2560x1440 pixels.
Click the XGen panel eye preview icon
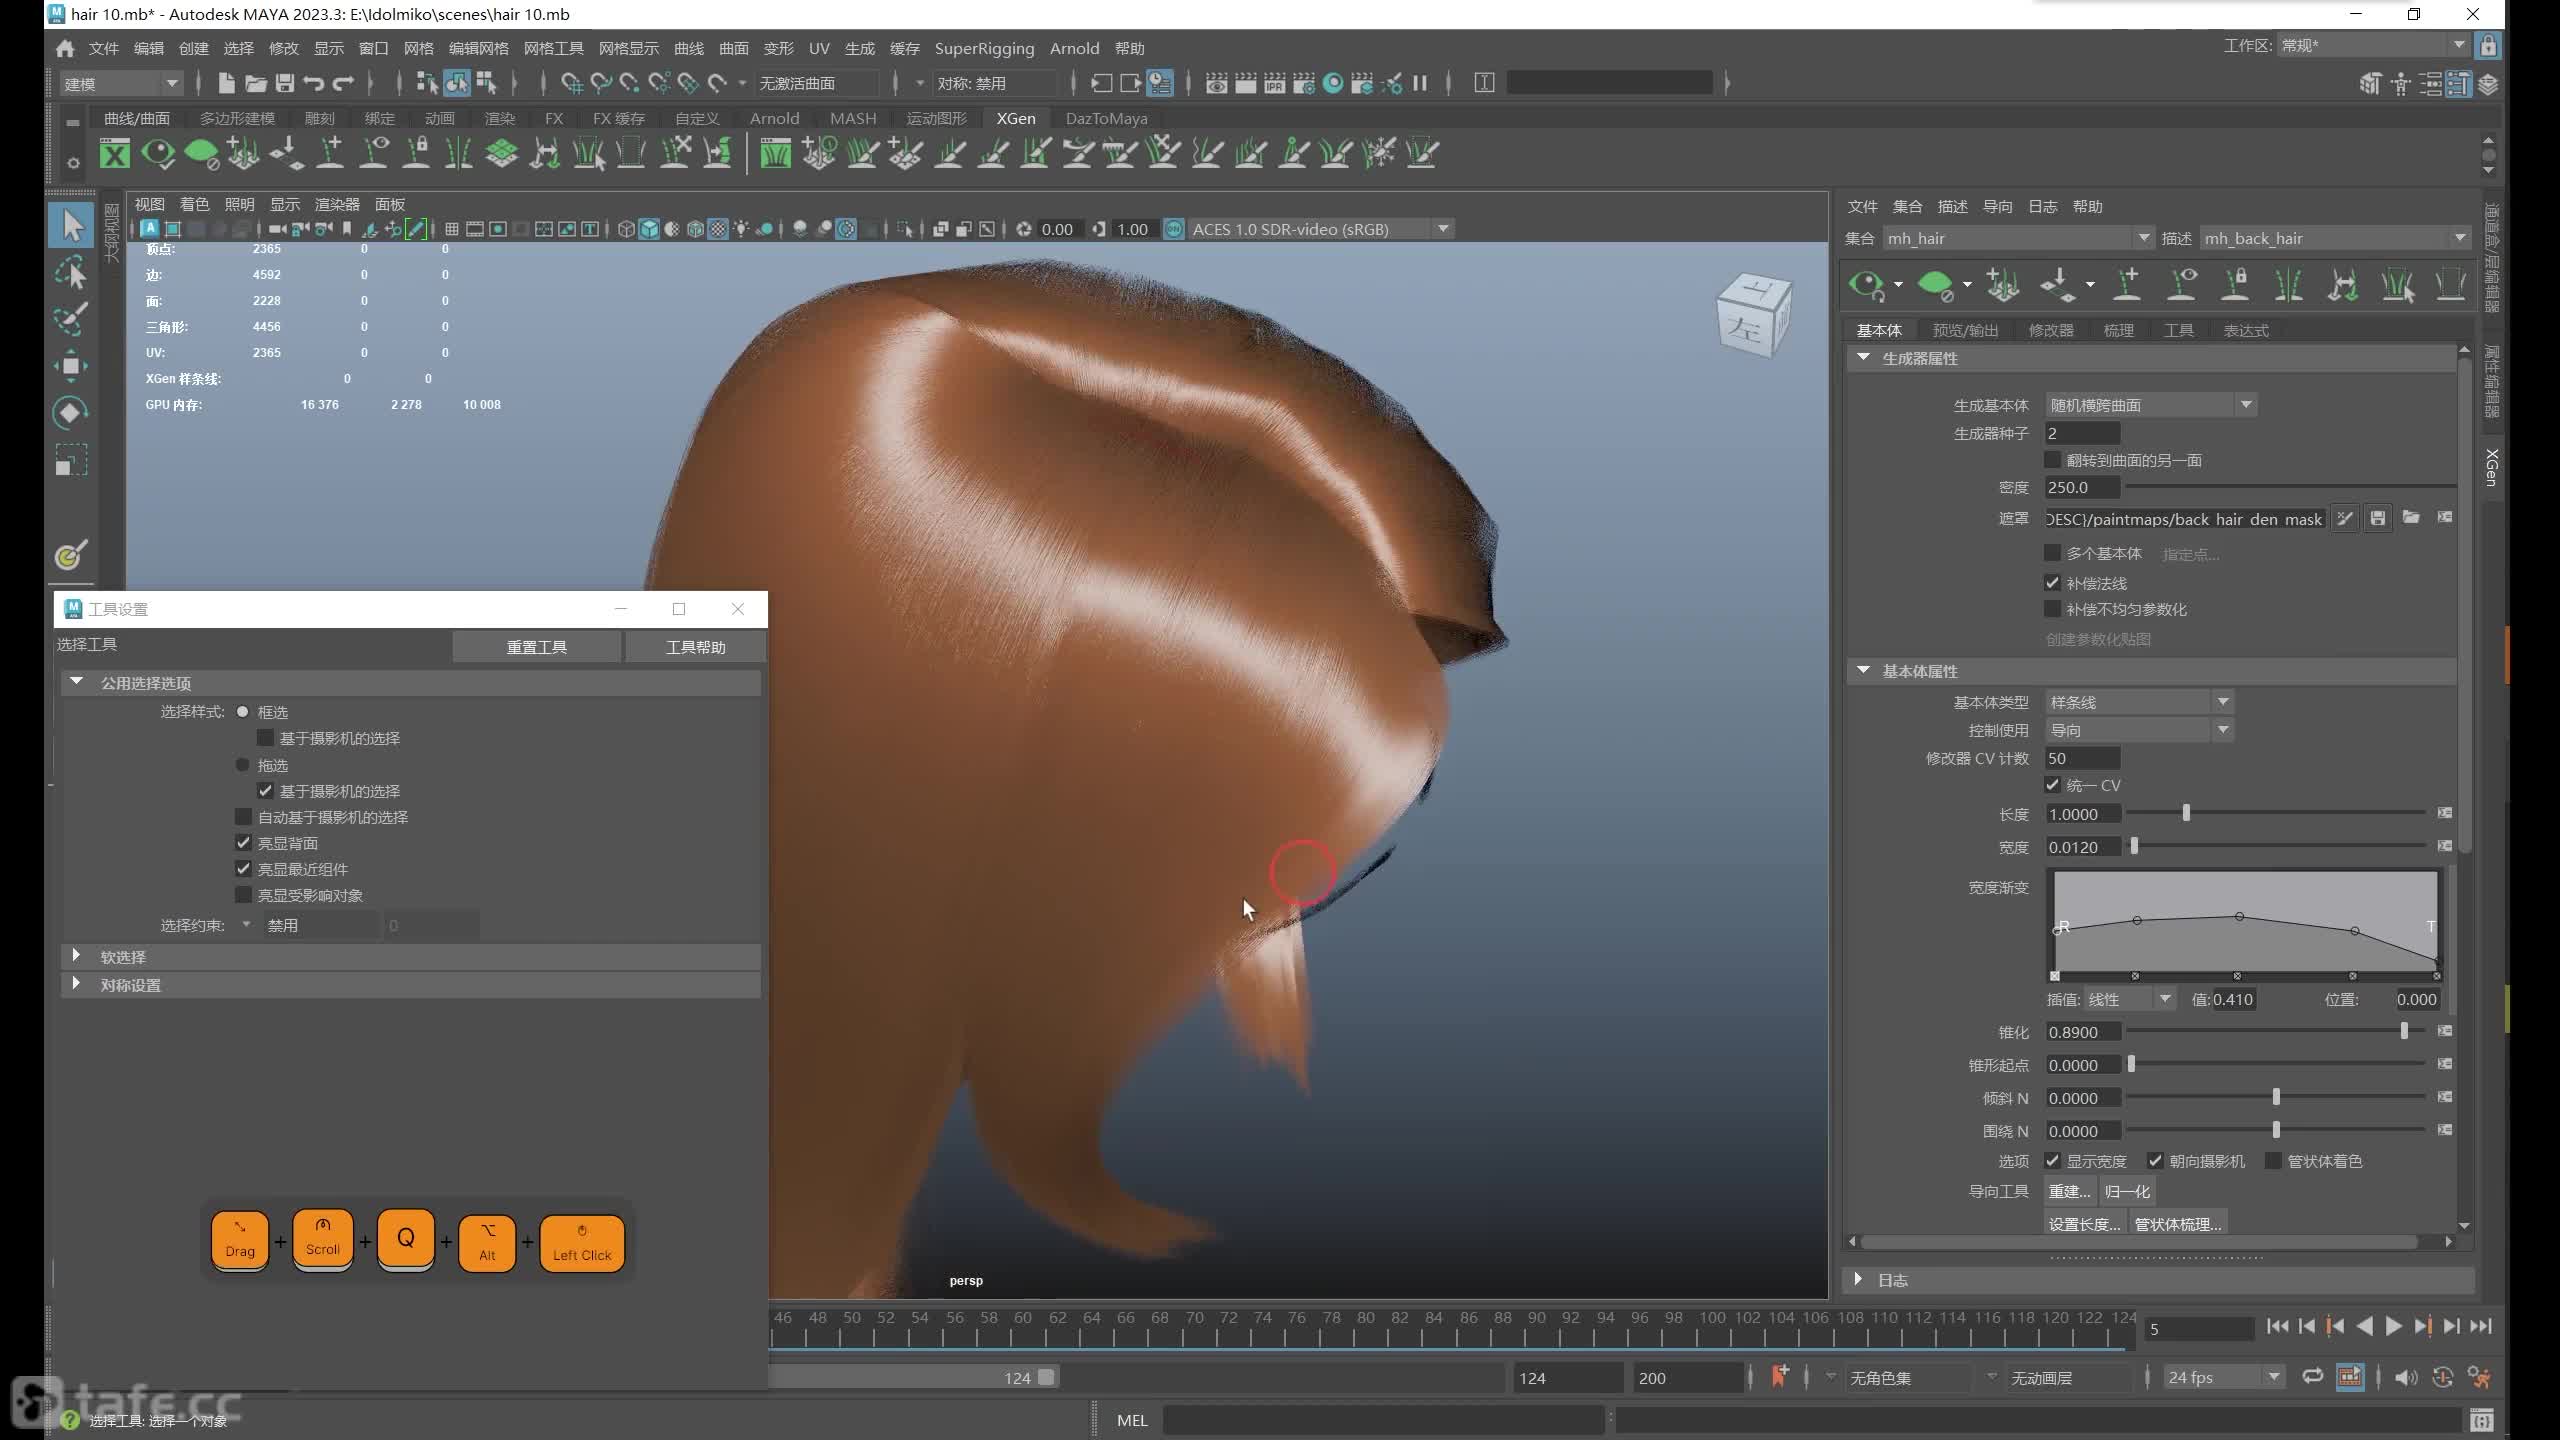point(1867,285)
